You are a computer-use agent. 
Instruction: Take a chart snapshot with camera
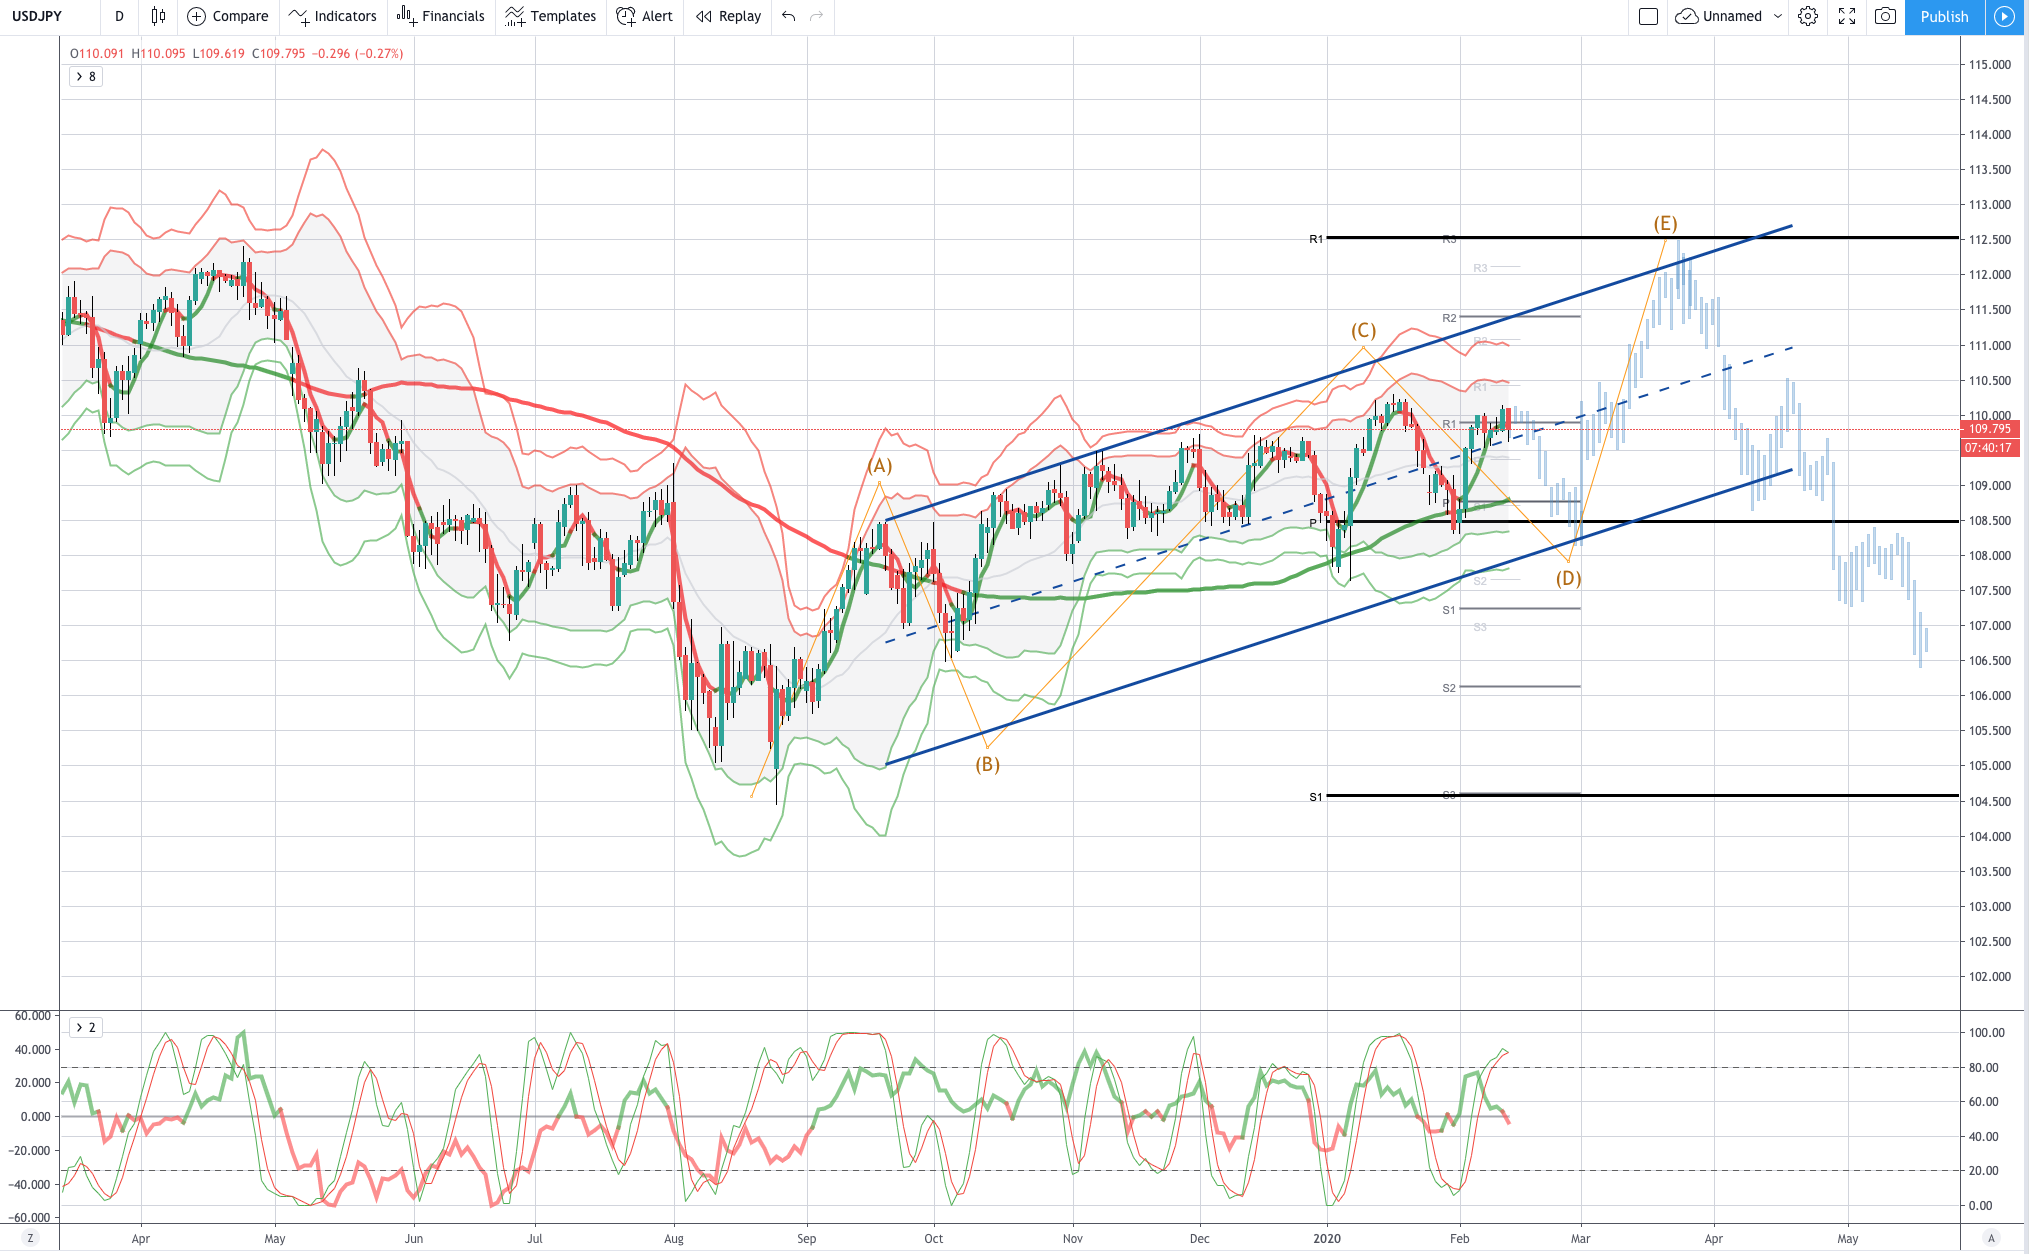tap(1885, 16)
